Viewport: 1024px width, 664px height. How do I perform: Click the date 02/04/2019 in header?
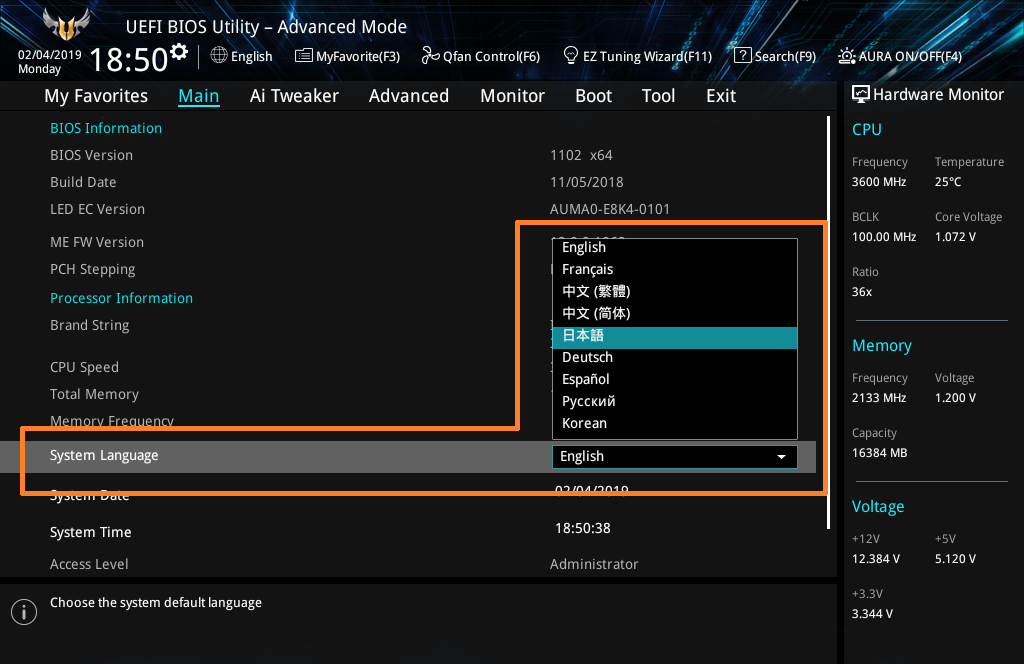pos(50,55)
